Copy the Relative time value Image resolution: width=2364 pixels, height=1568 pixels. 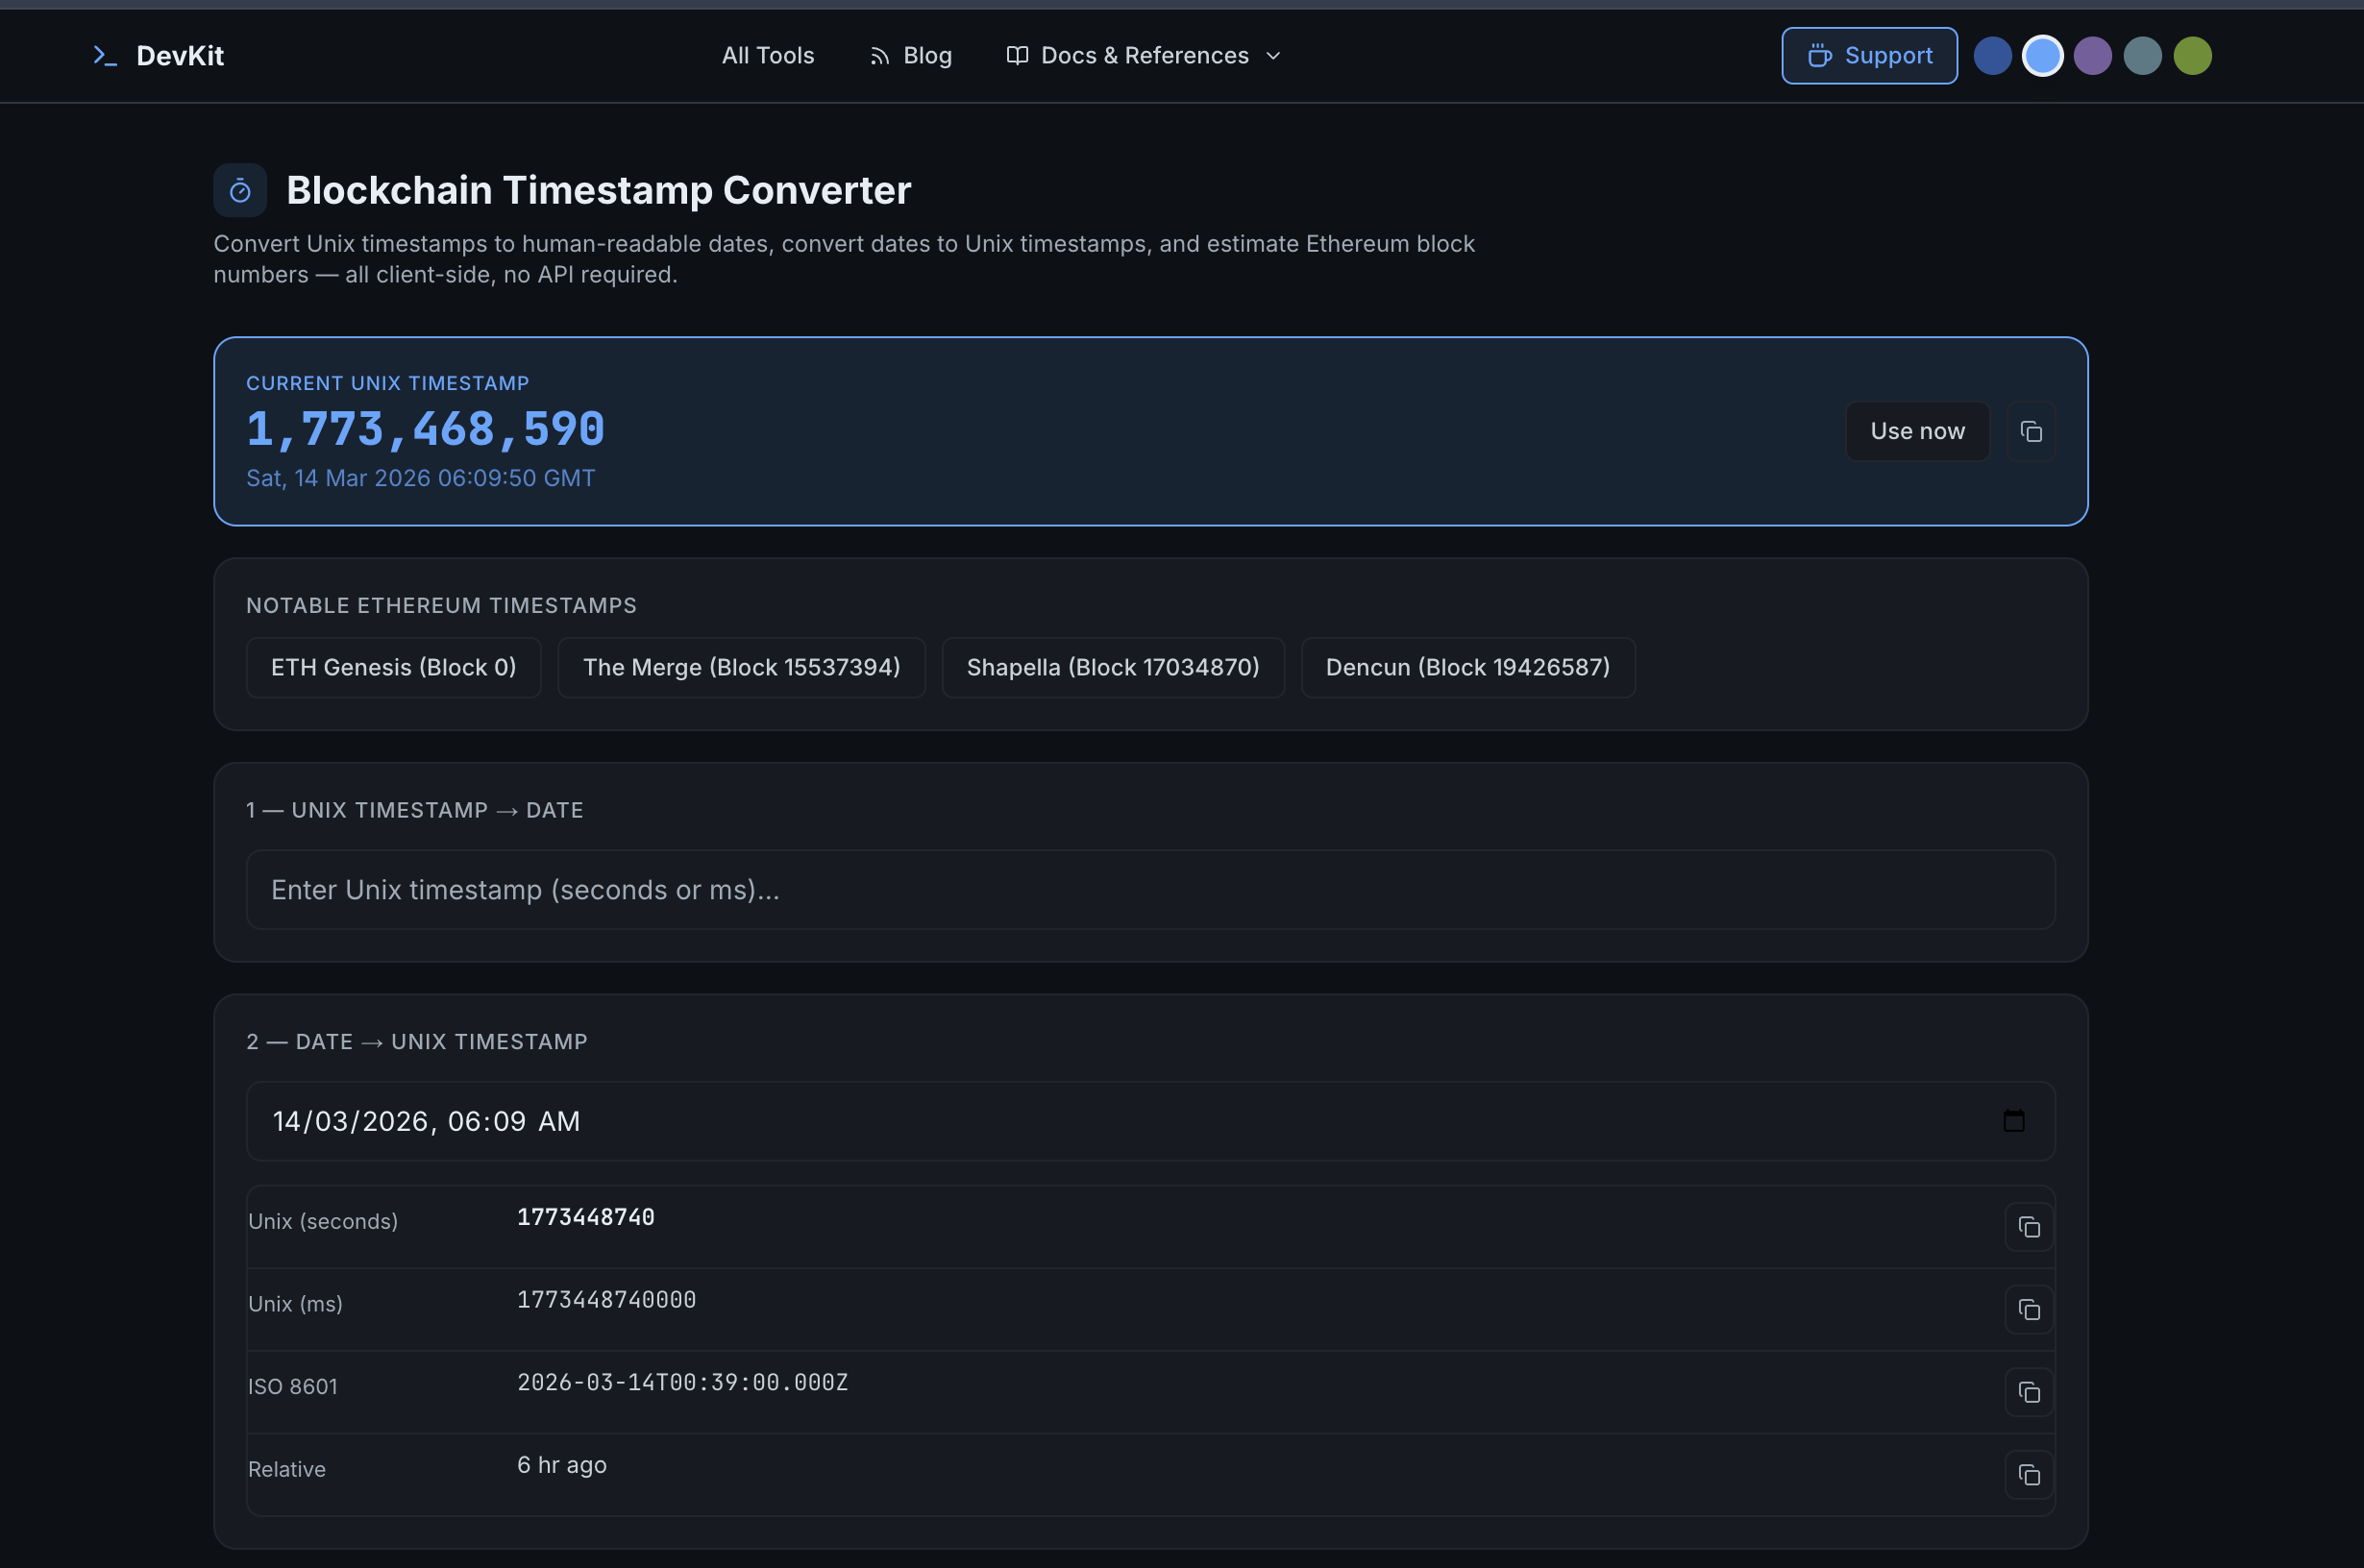click(2029, 1474)
